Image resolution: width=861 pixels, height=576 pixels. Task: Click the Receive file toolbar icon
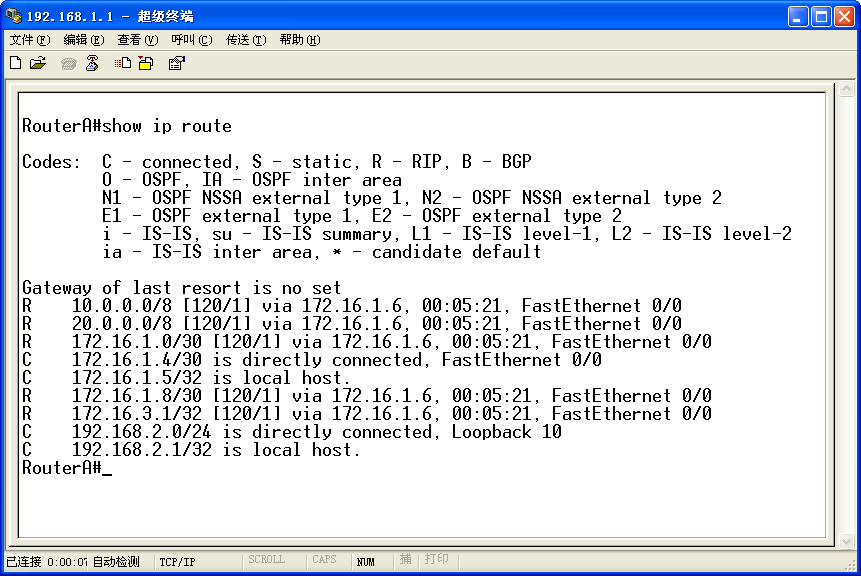click(x=146, y=63)
